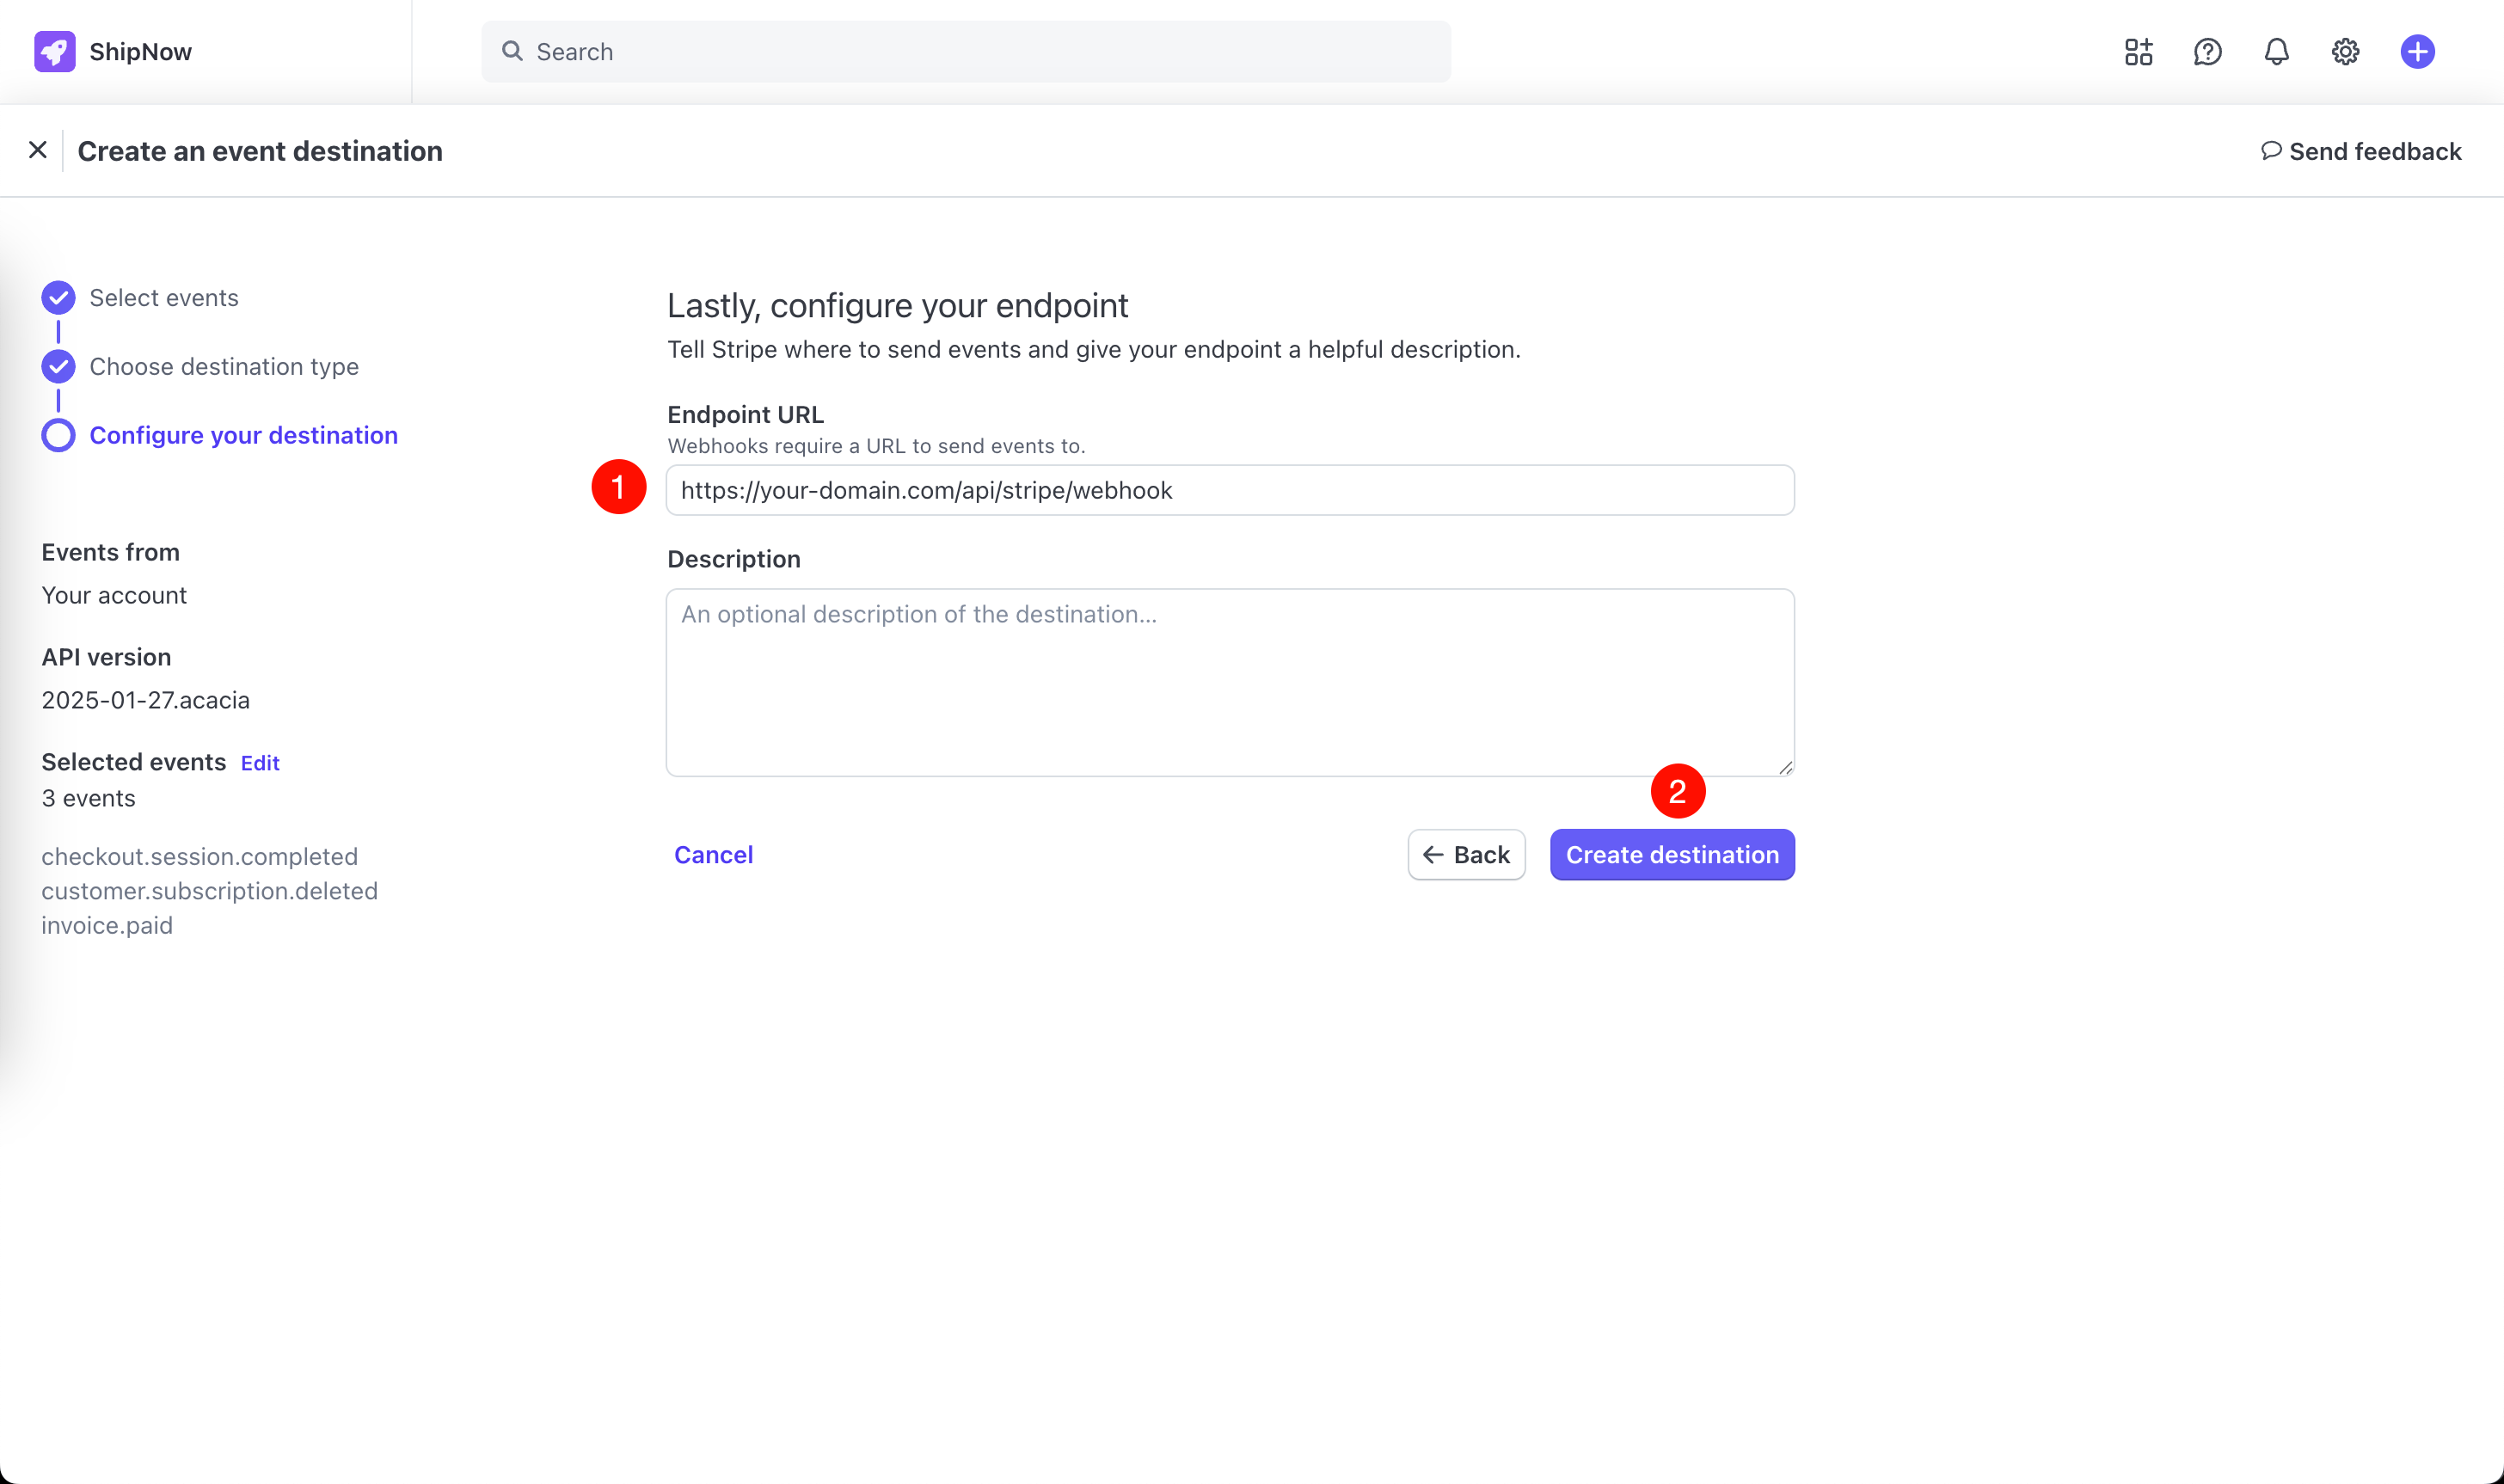Screen dimensions: 2504x1484
Task: Click Edit next to Selected events
Action: (x=260, y=764)
